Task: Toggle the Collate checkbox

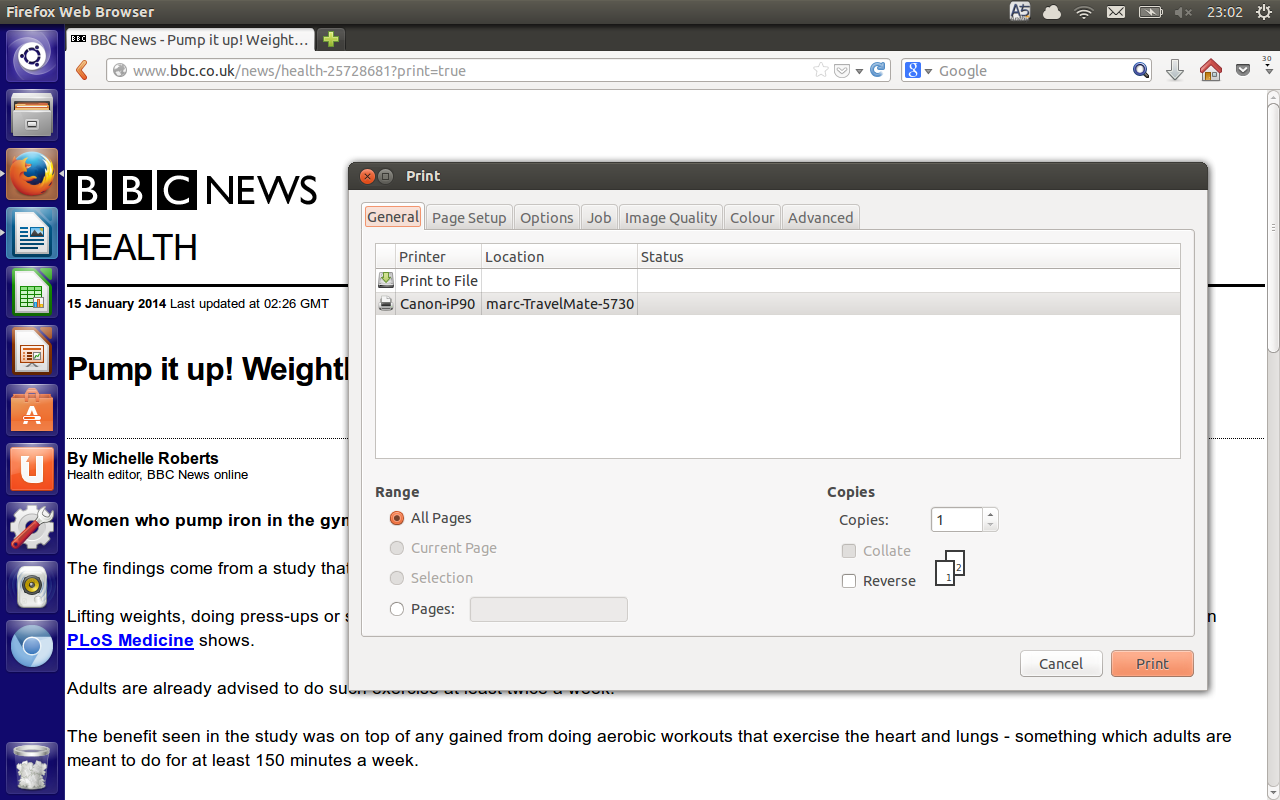Action: (849, 551)
